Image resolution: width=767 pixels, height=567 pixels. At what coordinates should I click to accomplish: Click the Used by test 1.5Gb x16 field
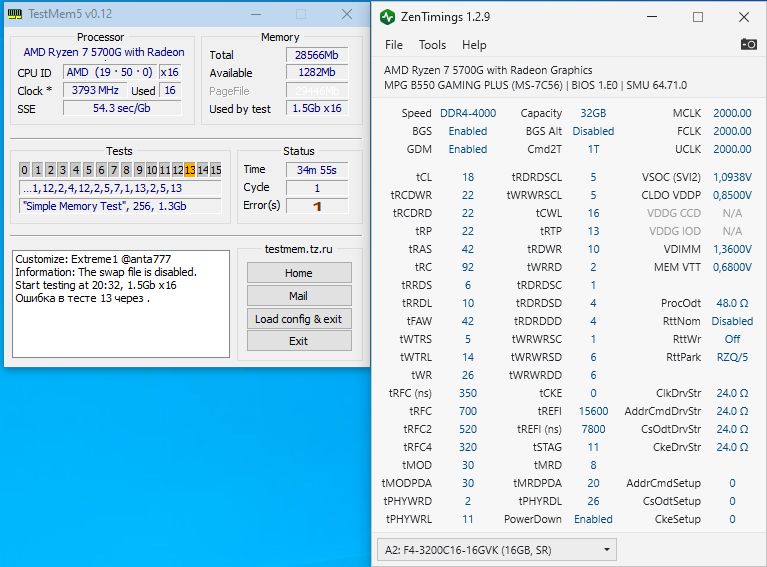[x=317, y=108]
